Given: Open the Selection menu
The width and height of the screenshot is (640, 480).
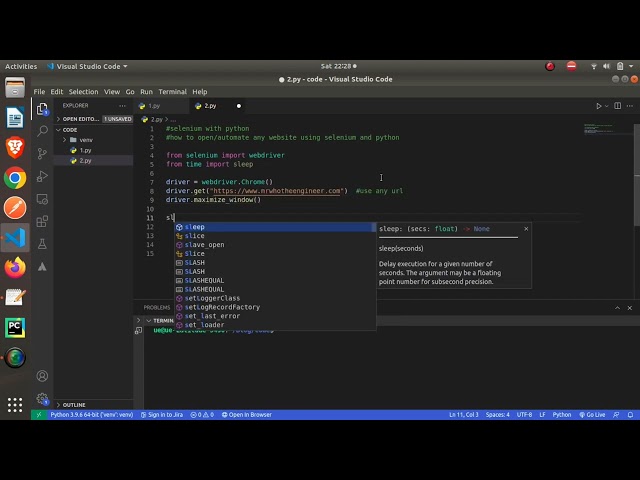Looking at the screenshot, I should [x=83, y=92].
